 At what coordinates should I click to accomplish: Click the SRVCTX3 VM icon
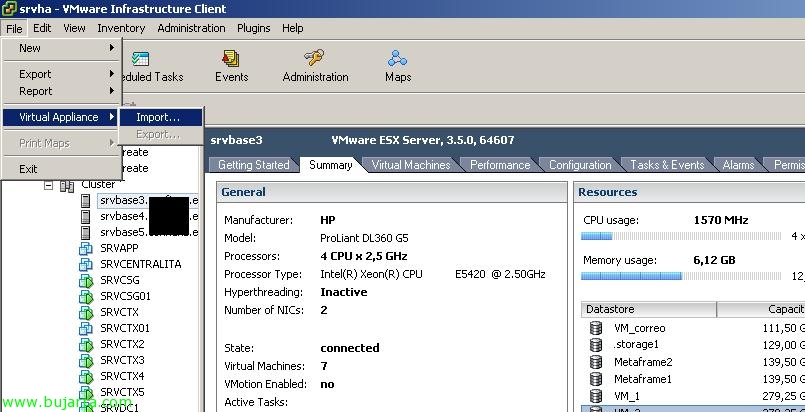click(x=86, y=361)
